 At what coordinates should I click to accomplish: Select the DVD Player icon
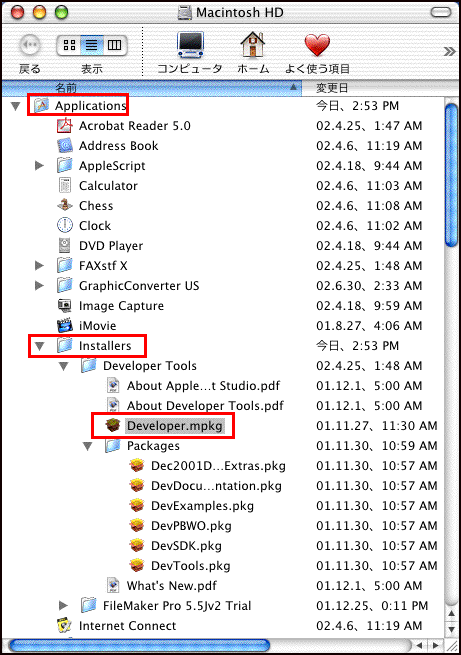point(65,245)
